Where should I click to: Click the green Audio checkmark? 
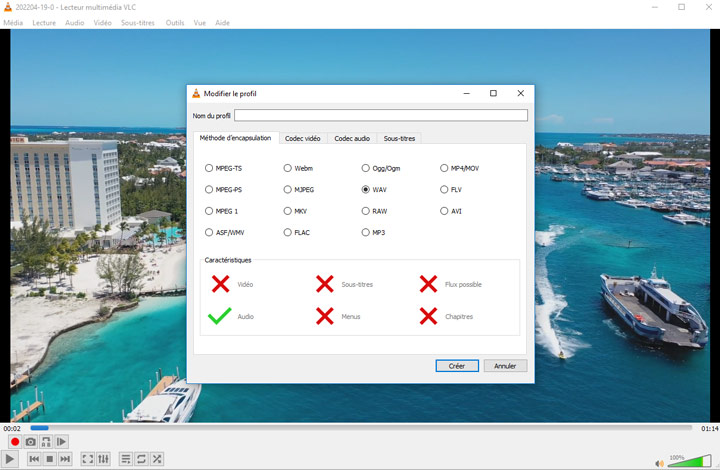click(x=219, y=316)
